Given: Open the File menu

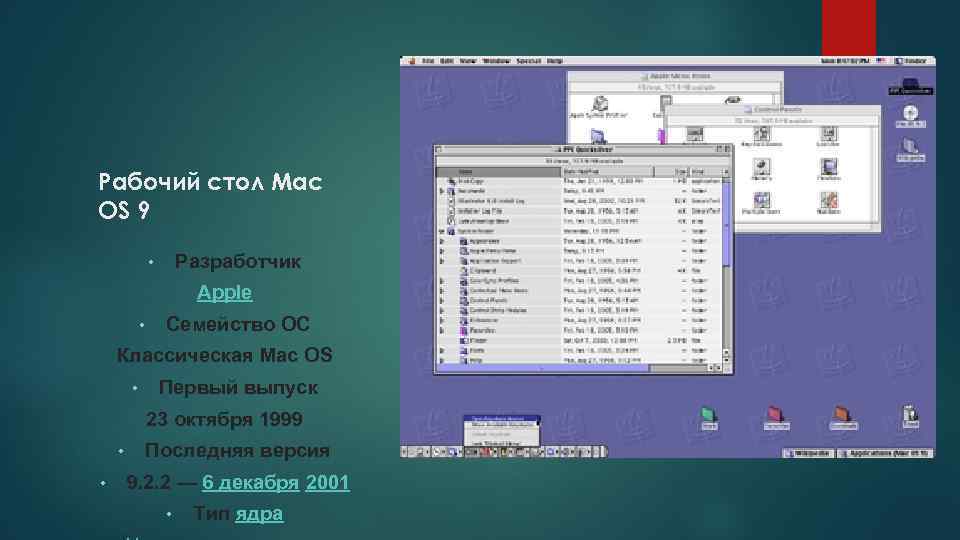Looking at the screenshot, I should (x=428, y=61).
